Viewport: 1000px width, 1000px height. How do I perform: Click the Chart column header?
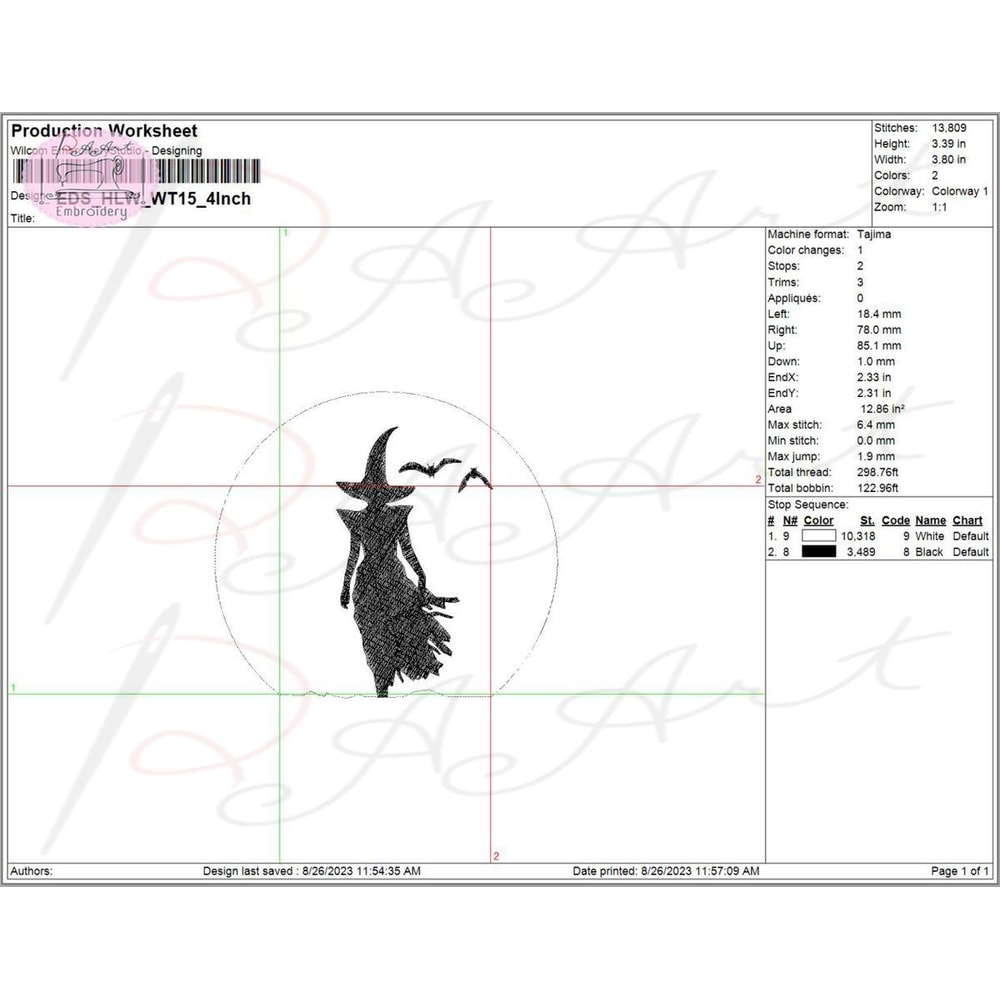(967, 521)
